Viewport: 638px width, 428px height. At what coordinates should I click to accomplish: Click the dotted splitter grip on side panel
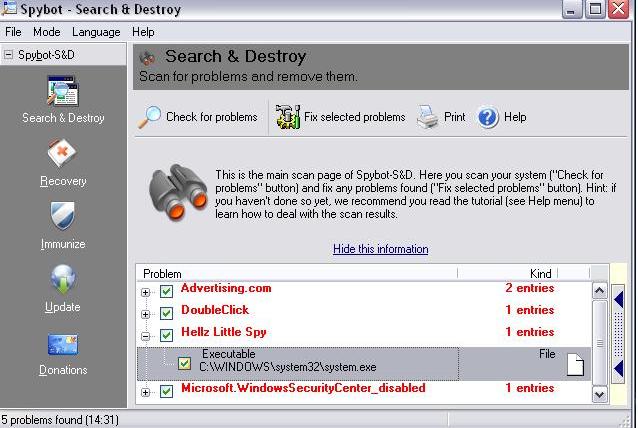[618, 334]
